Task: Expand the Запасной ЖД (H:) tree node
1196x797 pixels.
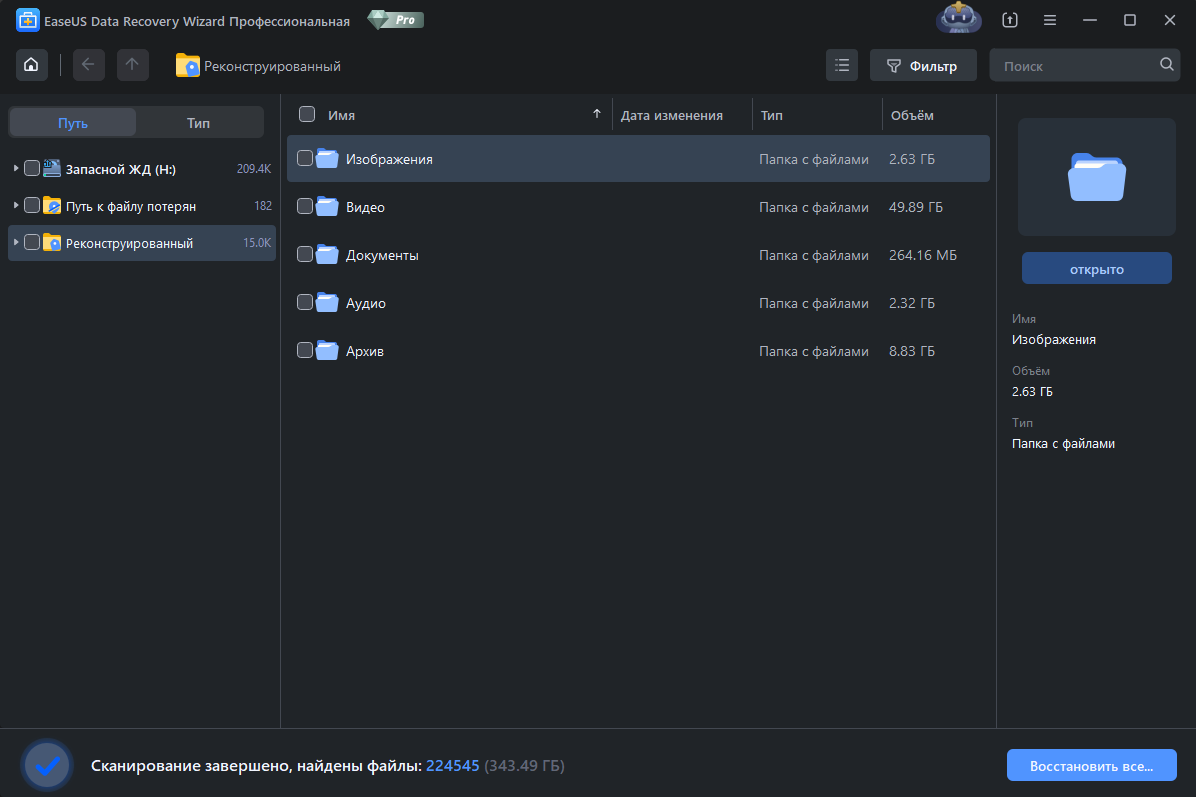Action: 15,168
